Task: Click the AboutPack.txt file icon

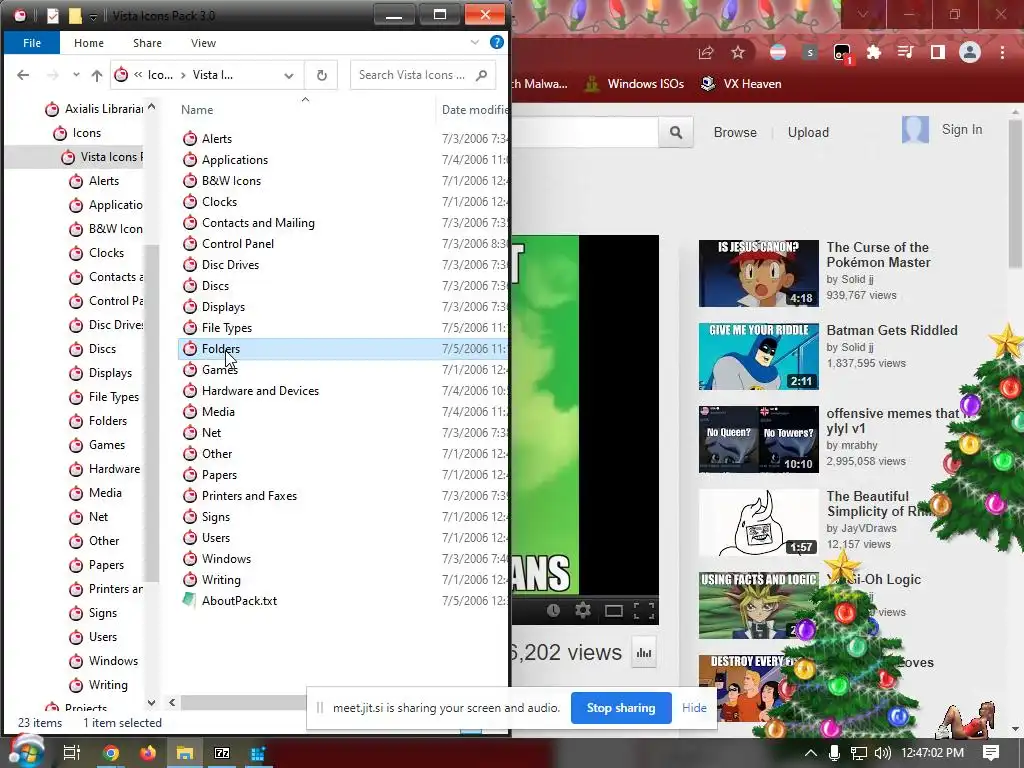Action: coord(189,600)
